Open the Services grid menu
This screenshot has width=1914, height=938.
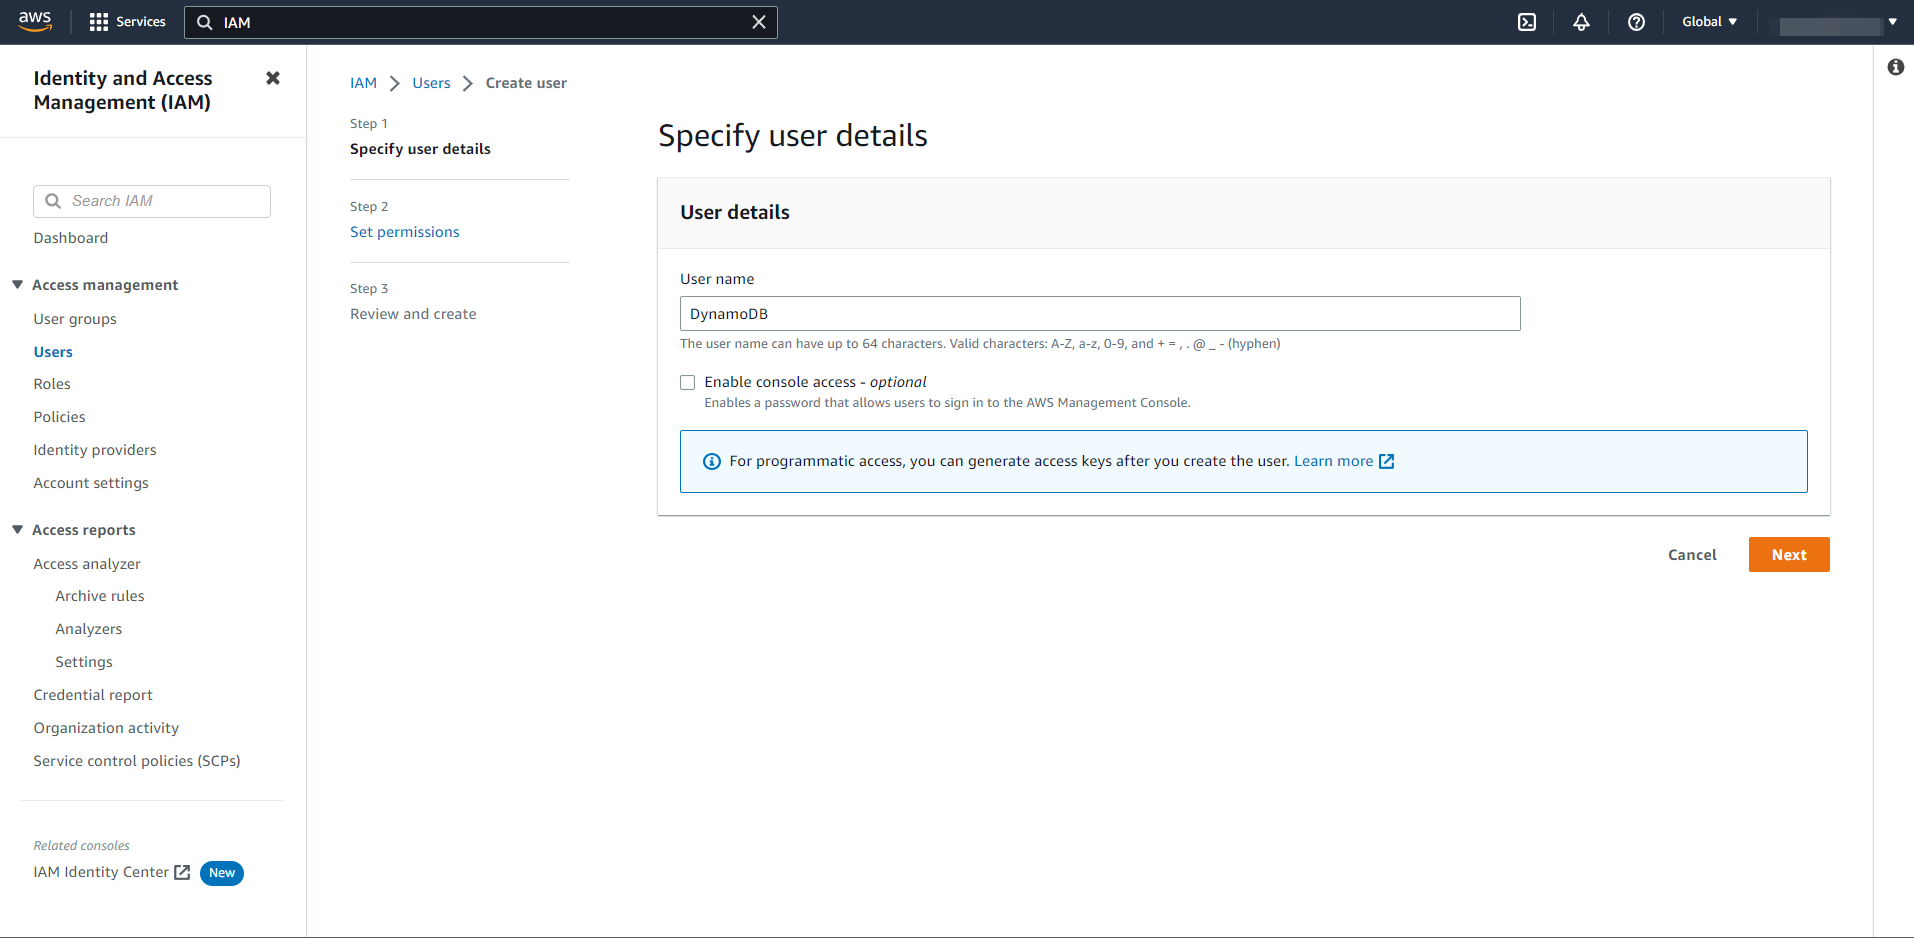tap(127, 22)
